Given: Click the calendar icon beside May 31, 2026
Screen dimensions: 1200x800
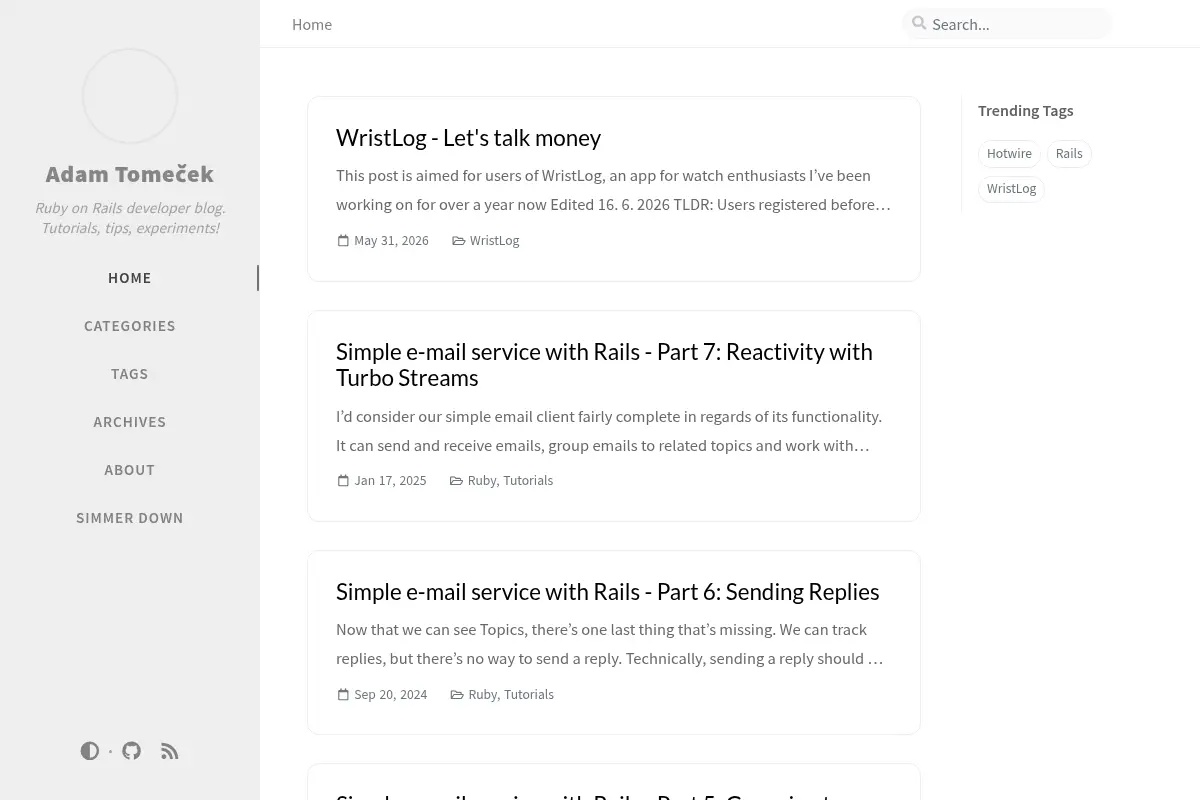Looking at the screenshot, I should (343, 241).
